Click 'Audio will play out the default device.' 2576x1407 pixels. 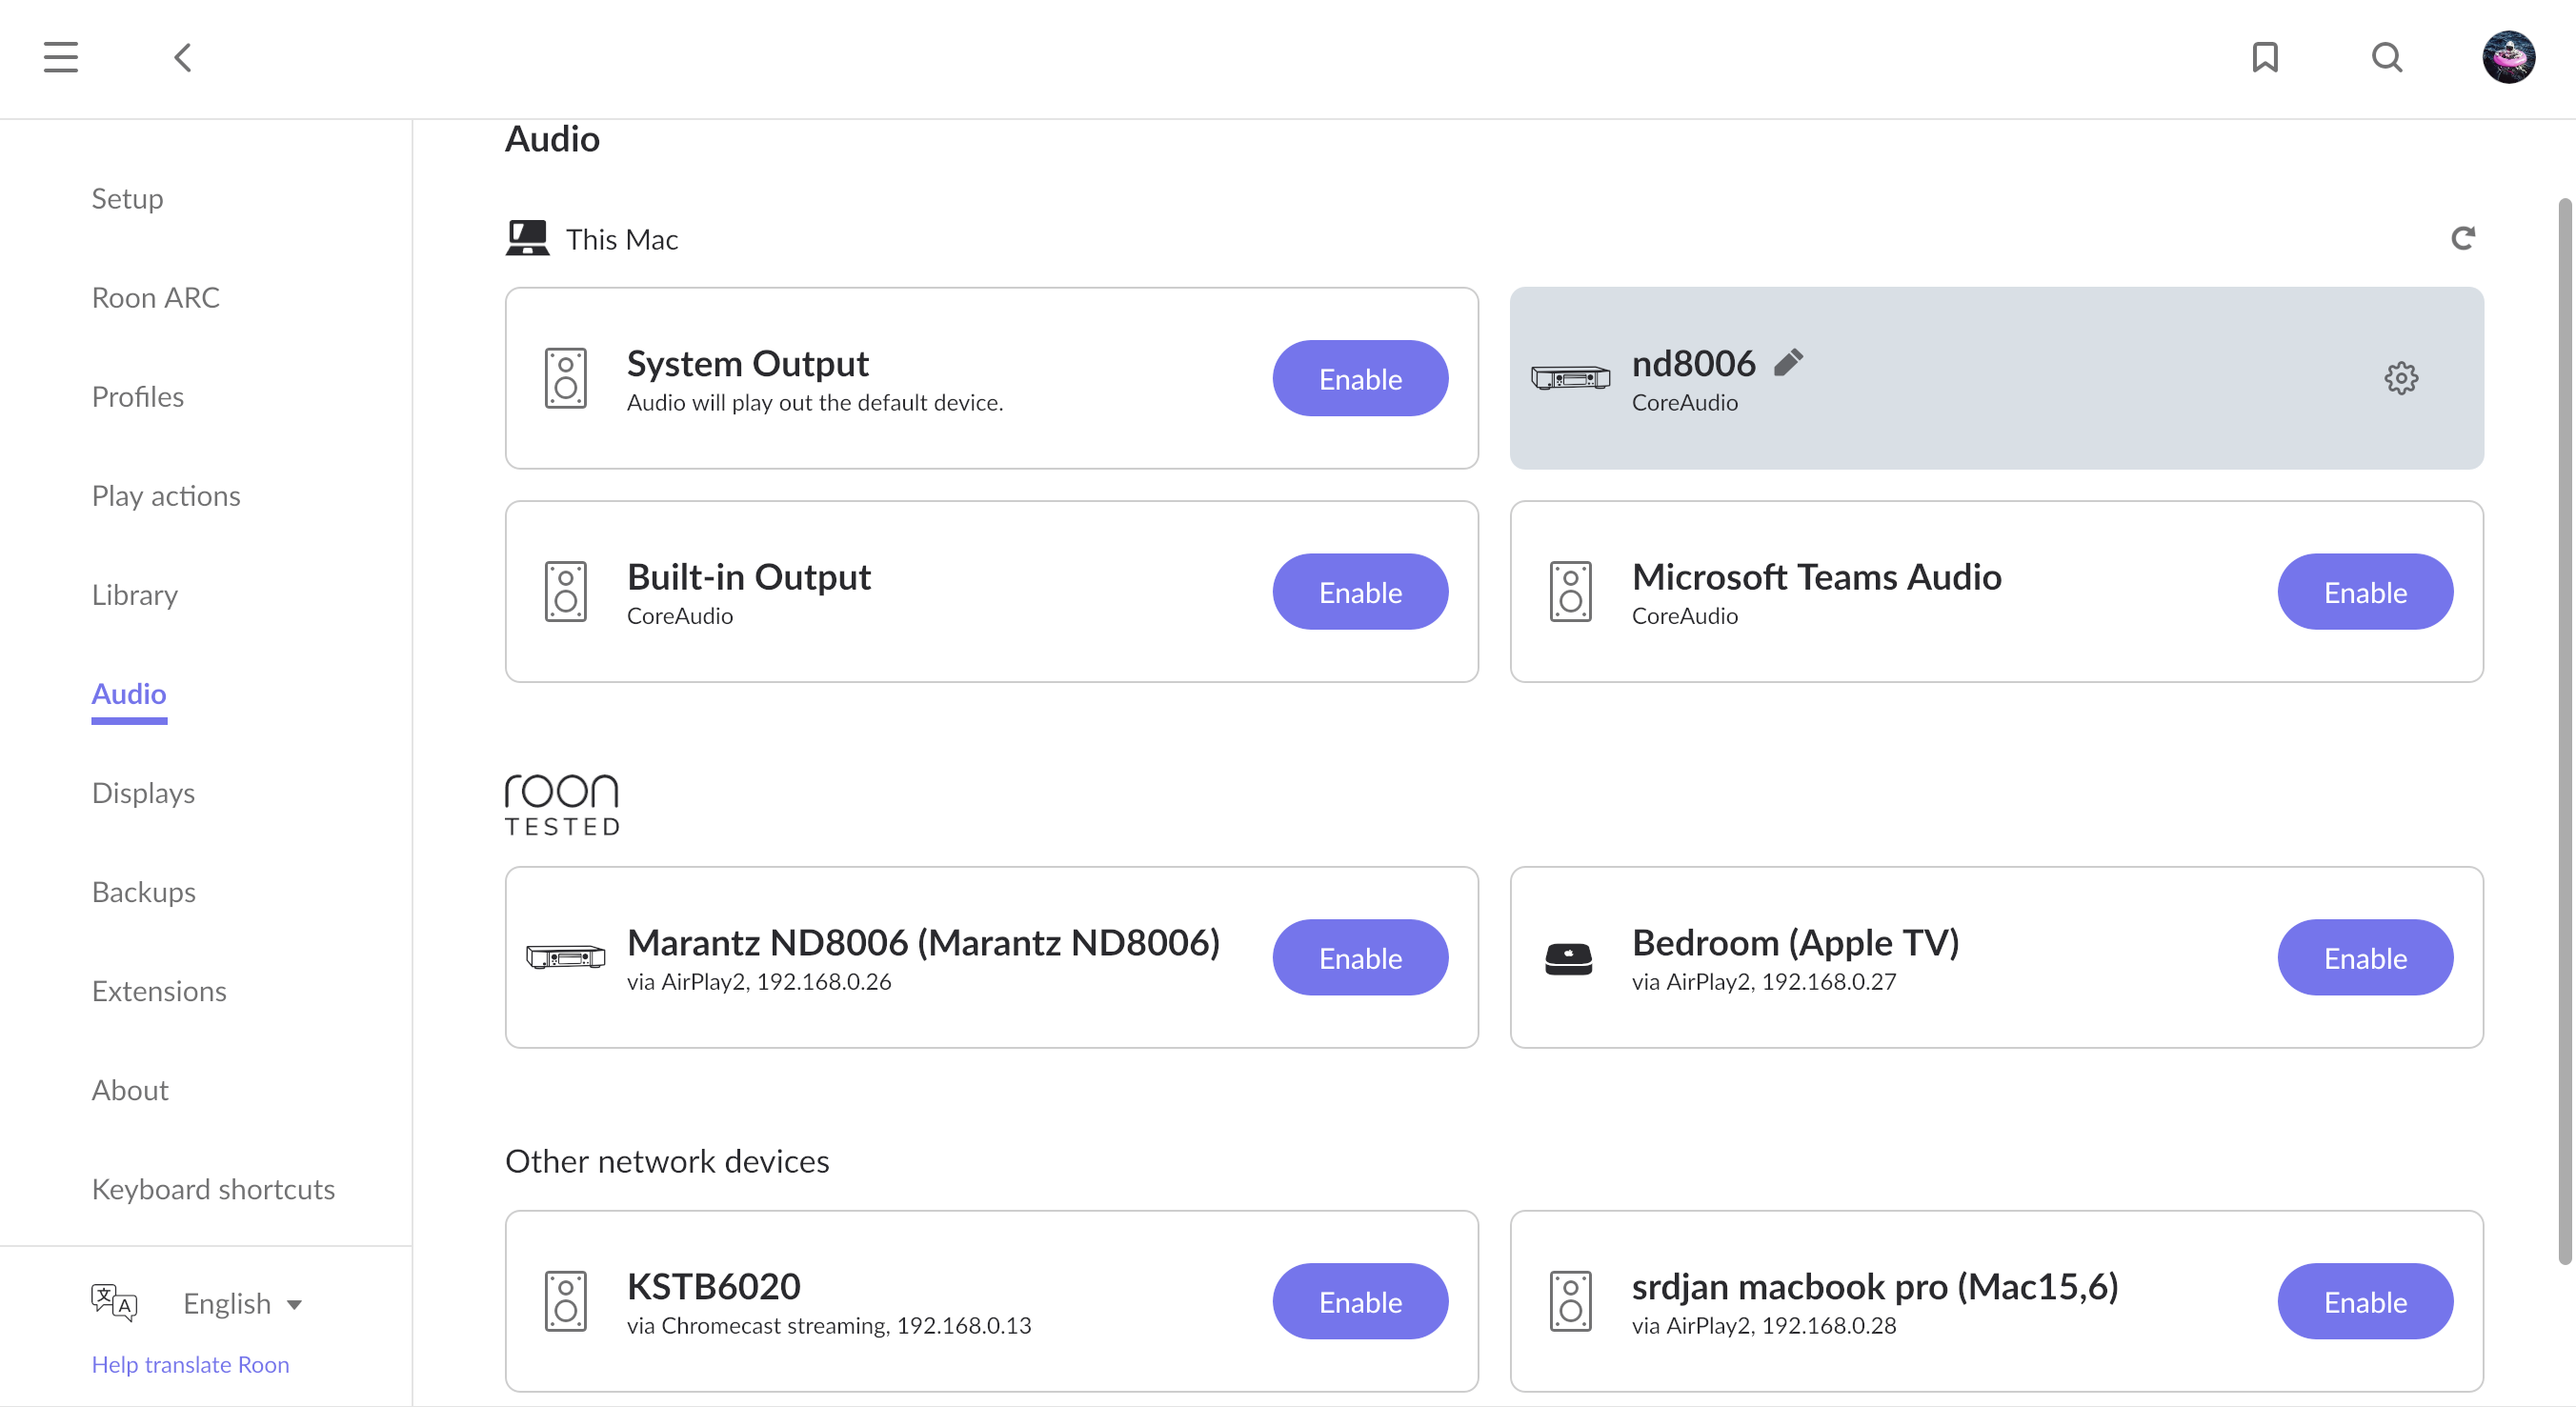click(815, 402)
